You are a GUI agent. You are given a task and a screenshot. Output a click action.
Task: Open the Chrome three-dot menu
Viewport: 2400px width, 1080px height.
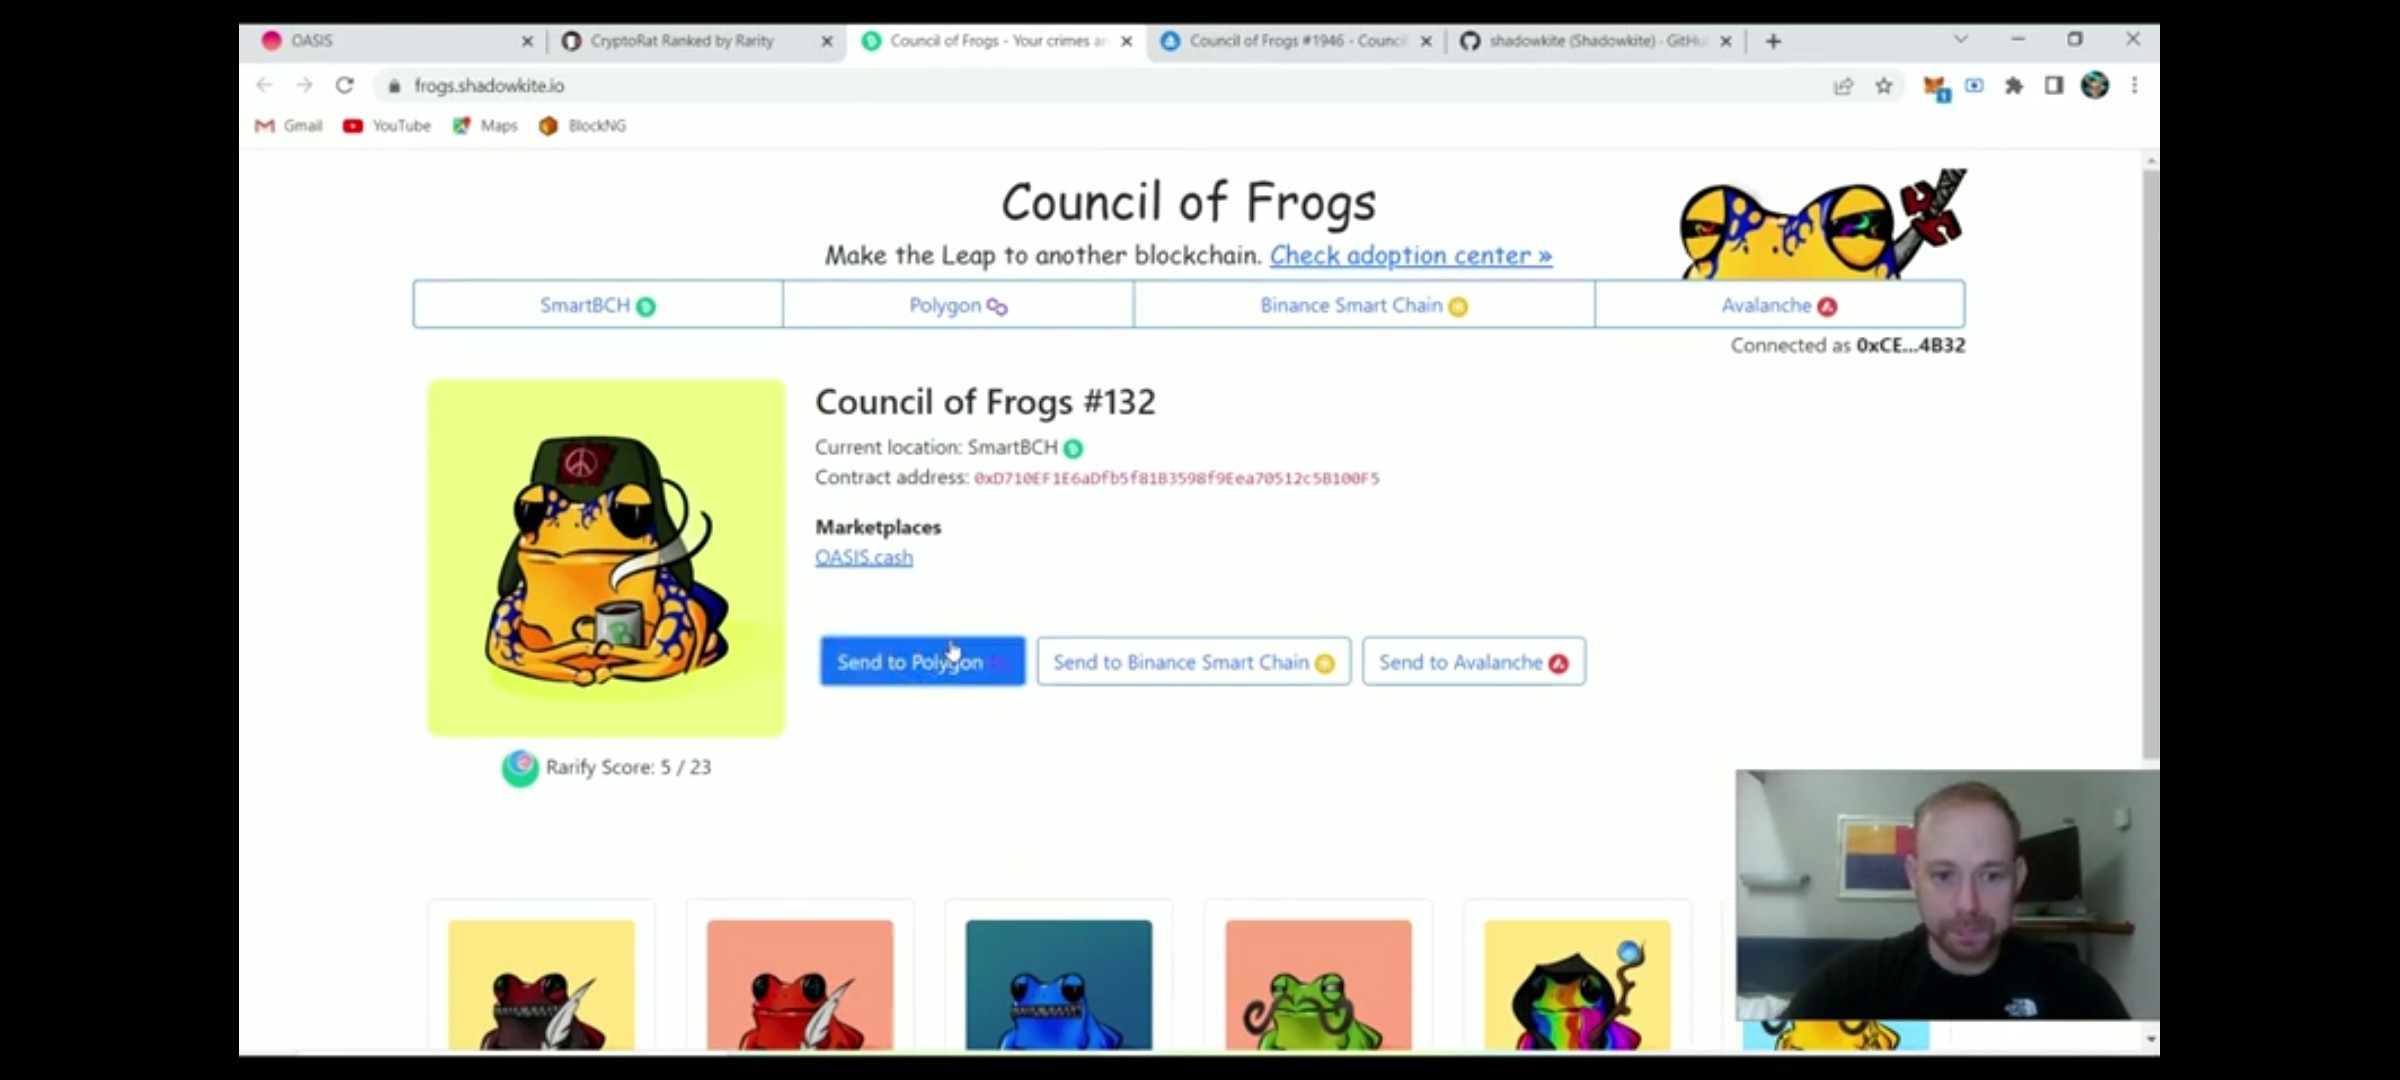(2134, 86)
